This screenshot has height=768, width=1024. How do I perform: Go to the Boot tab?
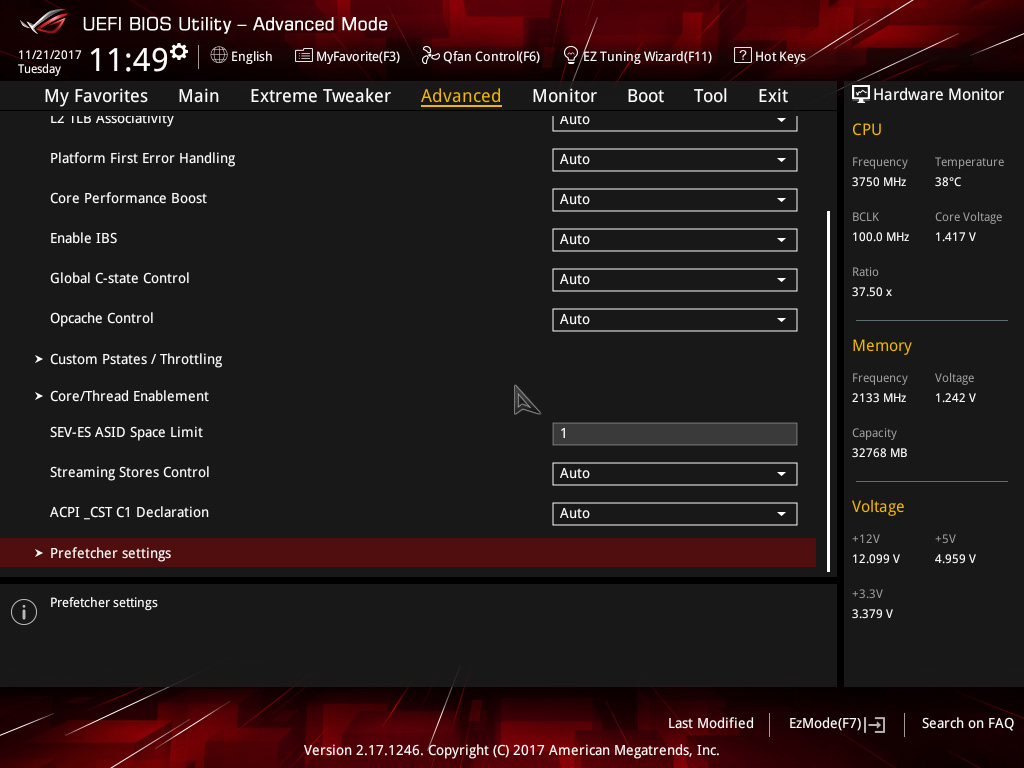tap(645, 95)
